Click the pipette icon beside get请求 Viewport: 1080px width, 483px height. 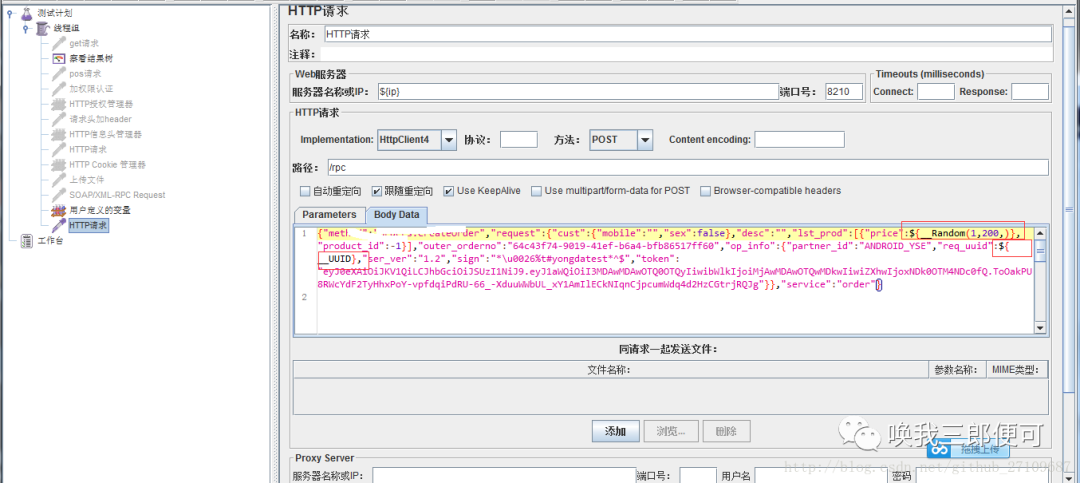(x=59, y=43)
